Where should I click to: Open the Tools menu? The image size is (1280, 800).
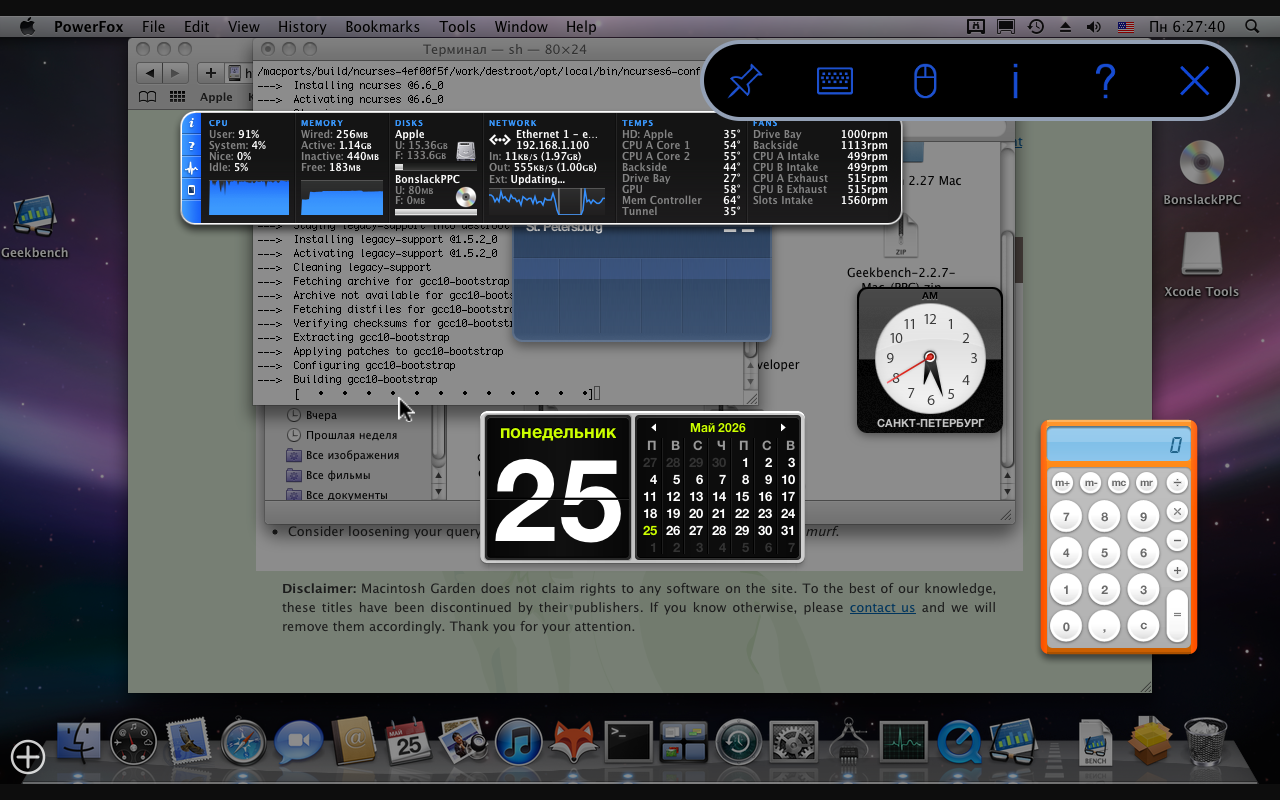(x=458, y=27)
